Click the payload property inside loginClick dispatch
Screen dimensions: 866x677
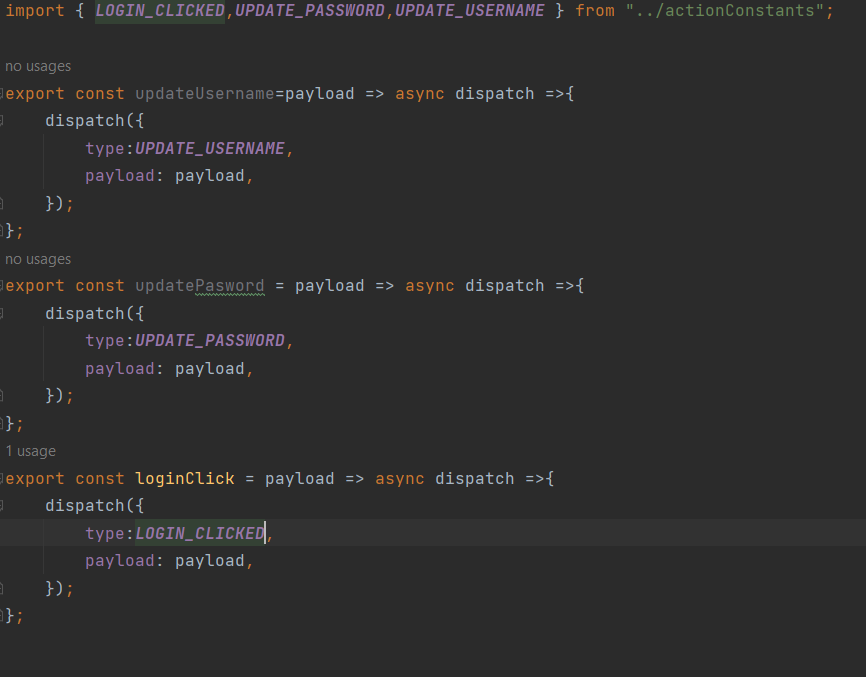119,560
